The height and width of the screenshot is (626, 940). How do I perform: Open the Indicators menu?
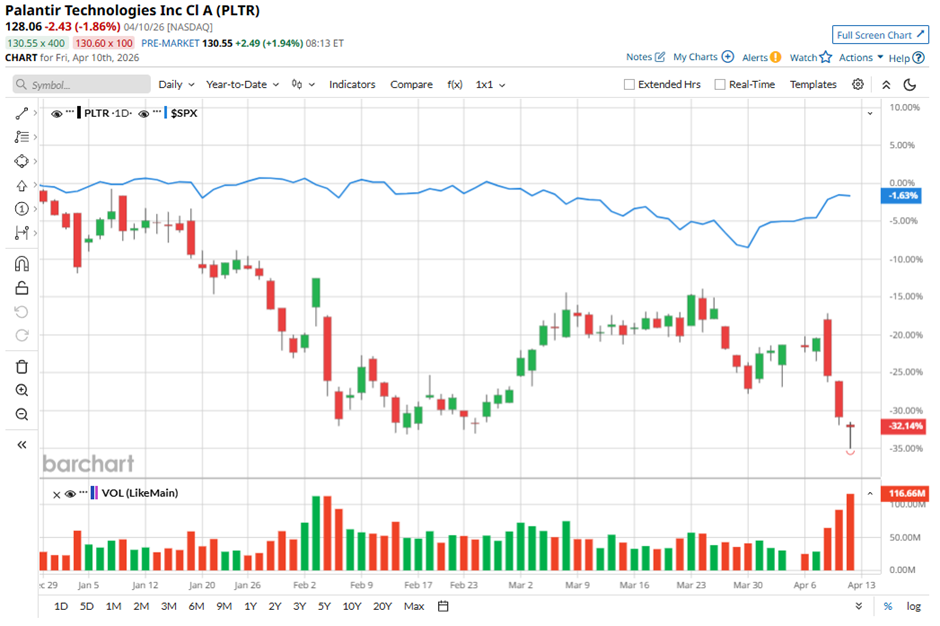coord(352,85)
